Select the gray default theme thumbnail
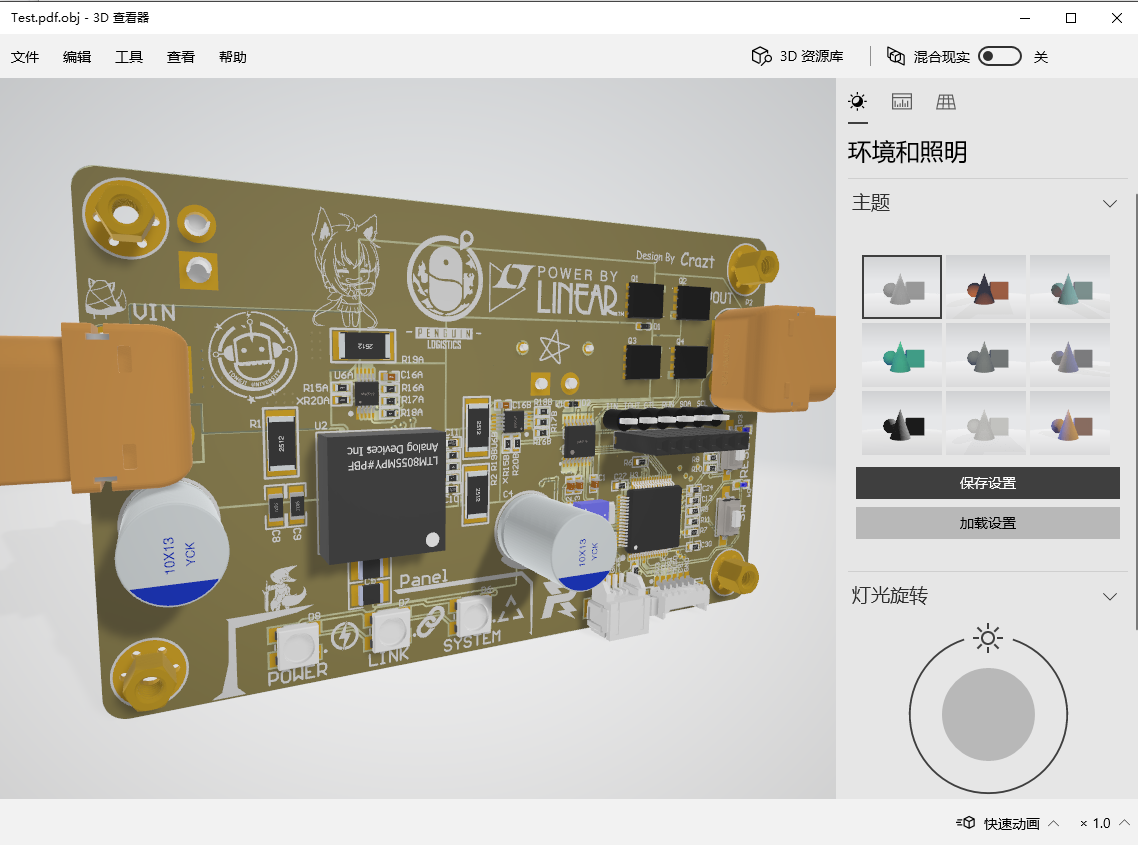Screen dimensions: 1138x845 (x=902, y=287)
